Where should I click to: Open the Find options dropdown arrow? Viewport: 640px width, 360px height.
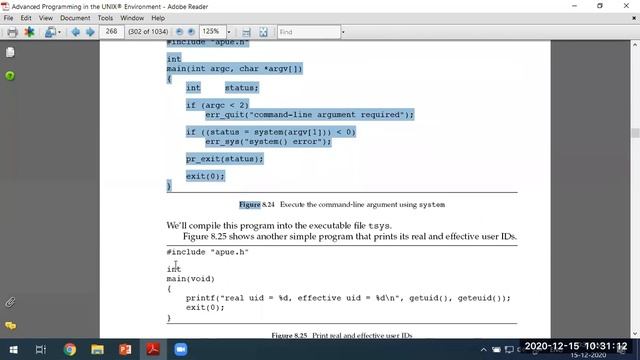pyautogui.click(x=343, y=32)
